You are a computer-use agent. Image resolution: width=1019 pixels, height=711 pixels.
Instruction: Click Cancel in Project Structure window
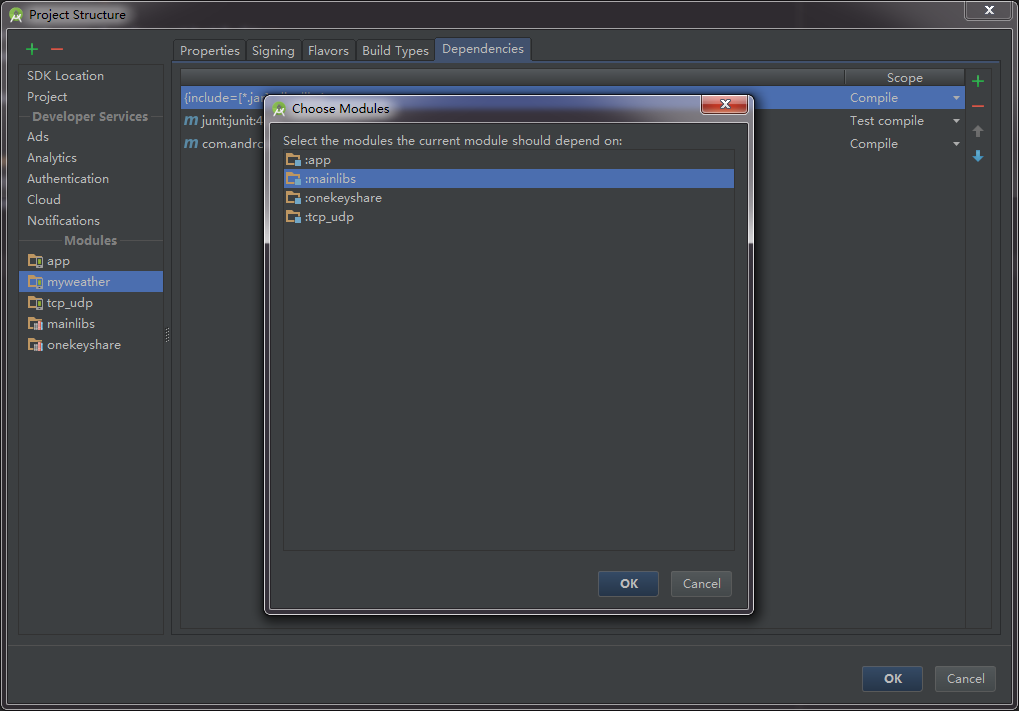[965, 679]
